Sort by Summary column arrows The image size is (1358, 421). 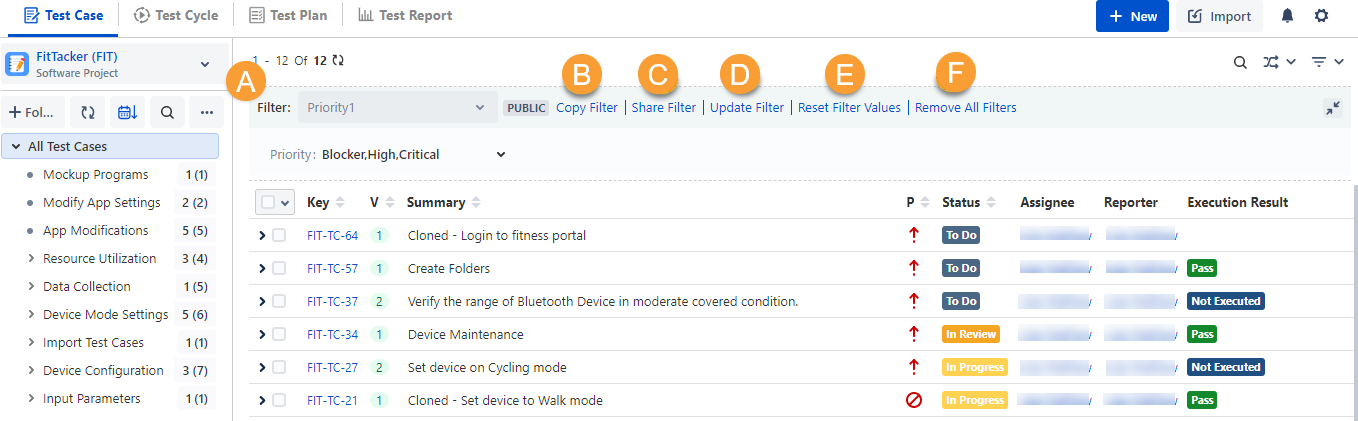click(x=476, y=202)
